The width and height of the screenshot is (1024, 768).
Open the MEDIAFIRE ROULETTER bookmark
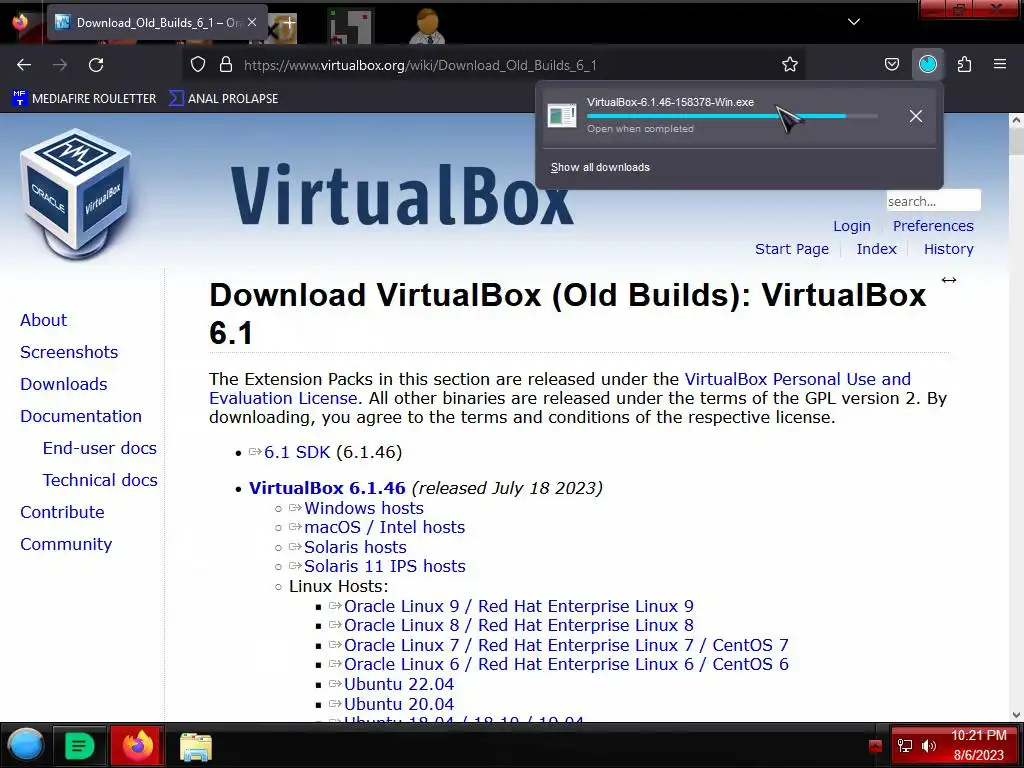(x=85, y=99)
